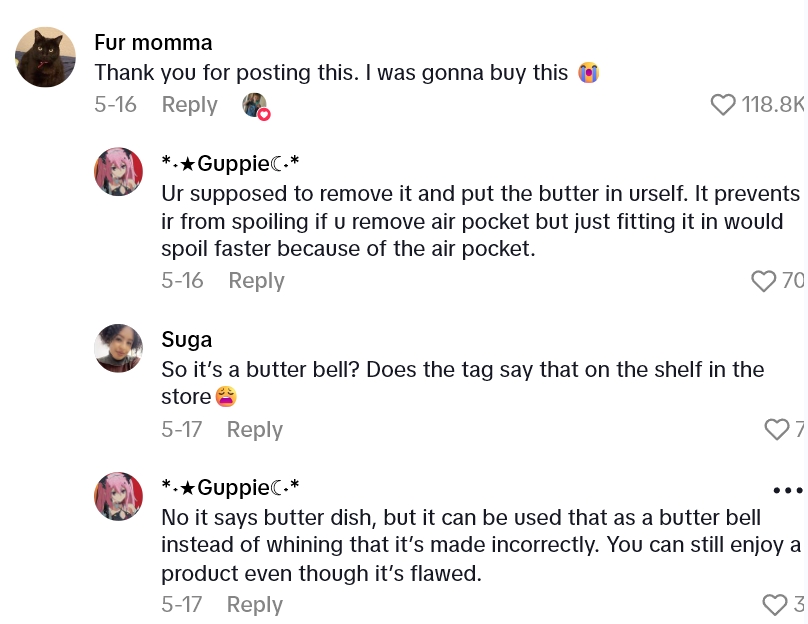Like Guppie's first reply using the heart icon
This screenshot has width=808, height=624.
coord(764,281)
